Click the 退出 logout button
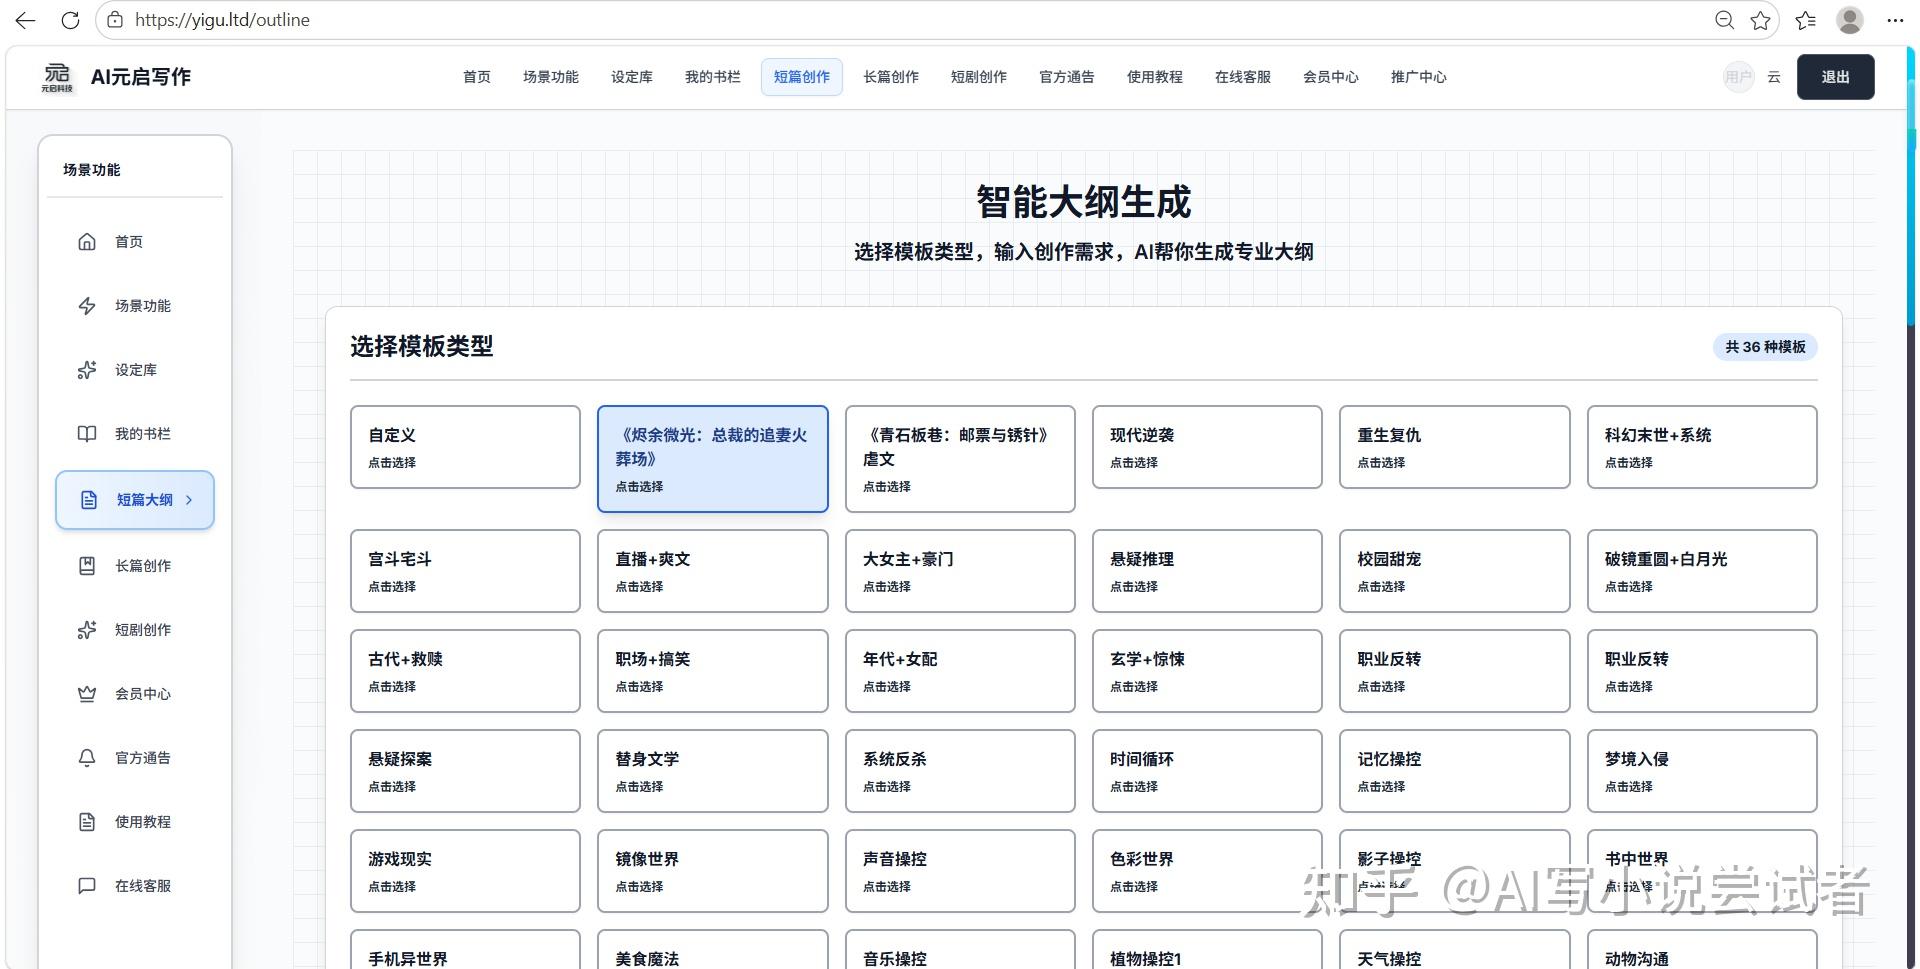The image size is (1920, 969). [x=1836, y=77]
